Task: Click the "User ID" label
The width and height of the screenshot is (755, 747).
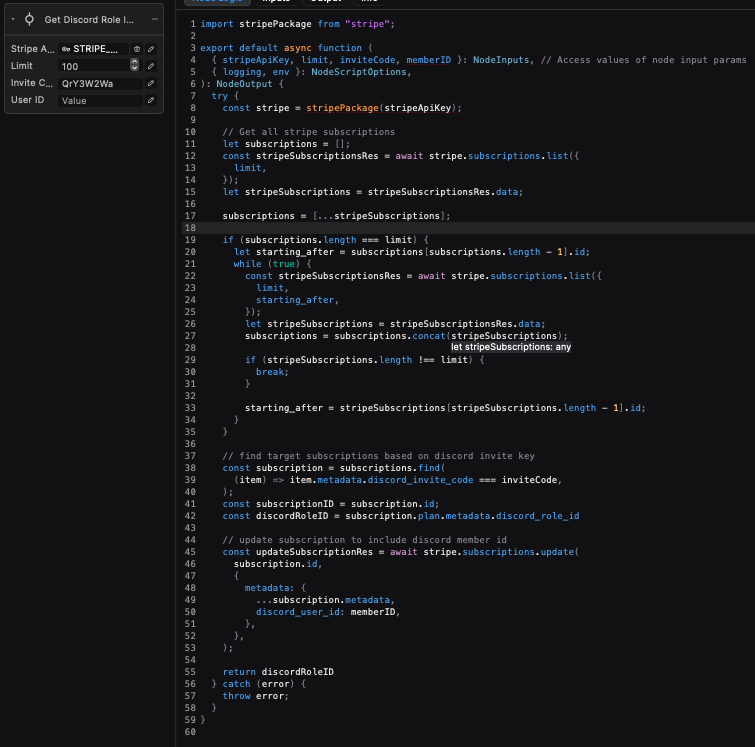Action: point(27,100)
